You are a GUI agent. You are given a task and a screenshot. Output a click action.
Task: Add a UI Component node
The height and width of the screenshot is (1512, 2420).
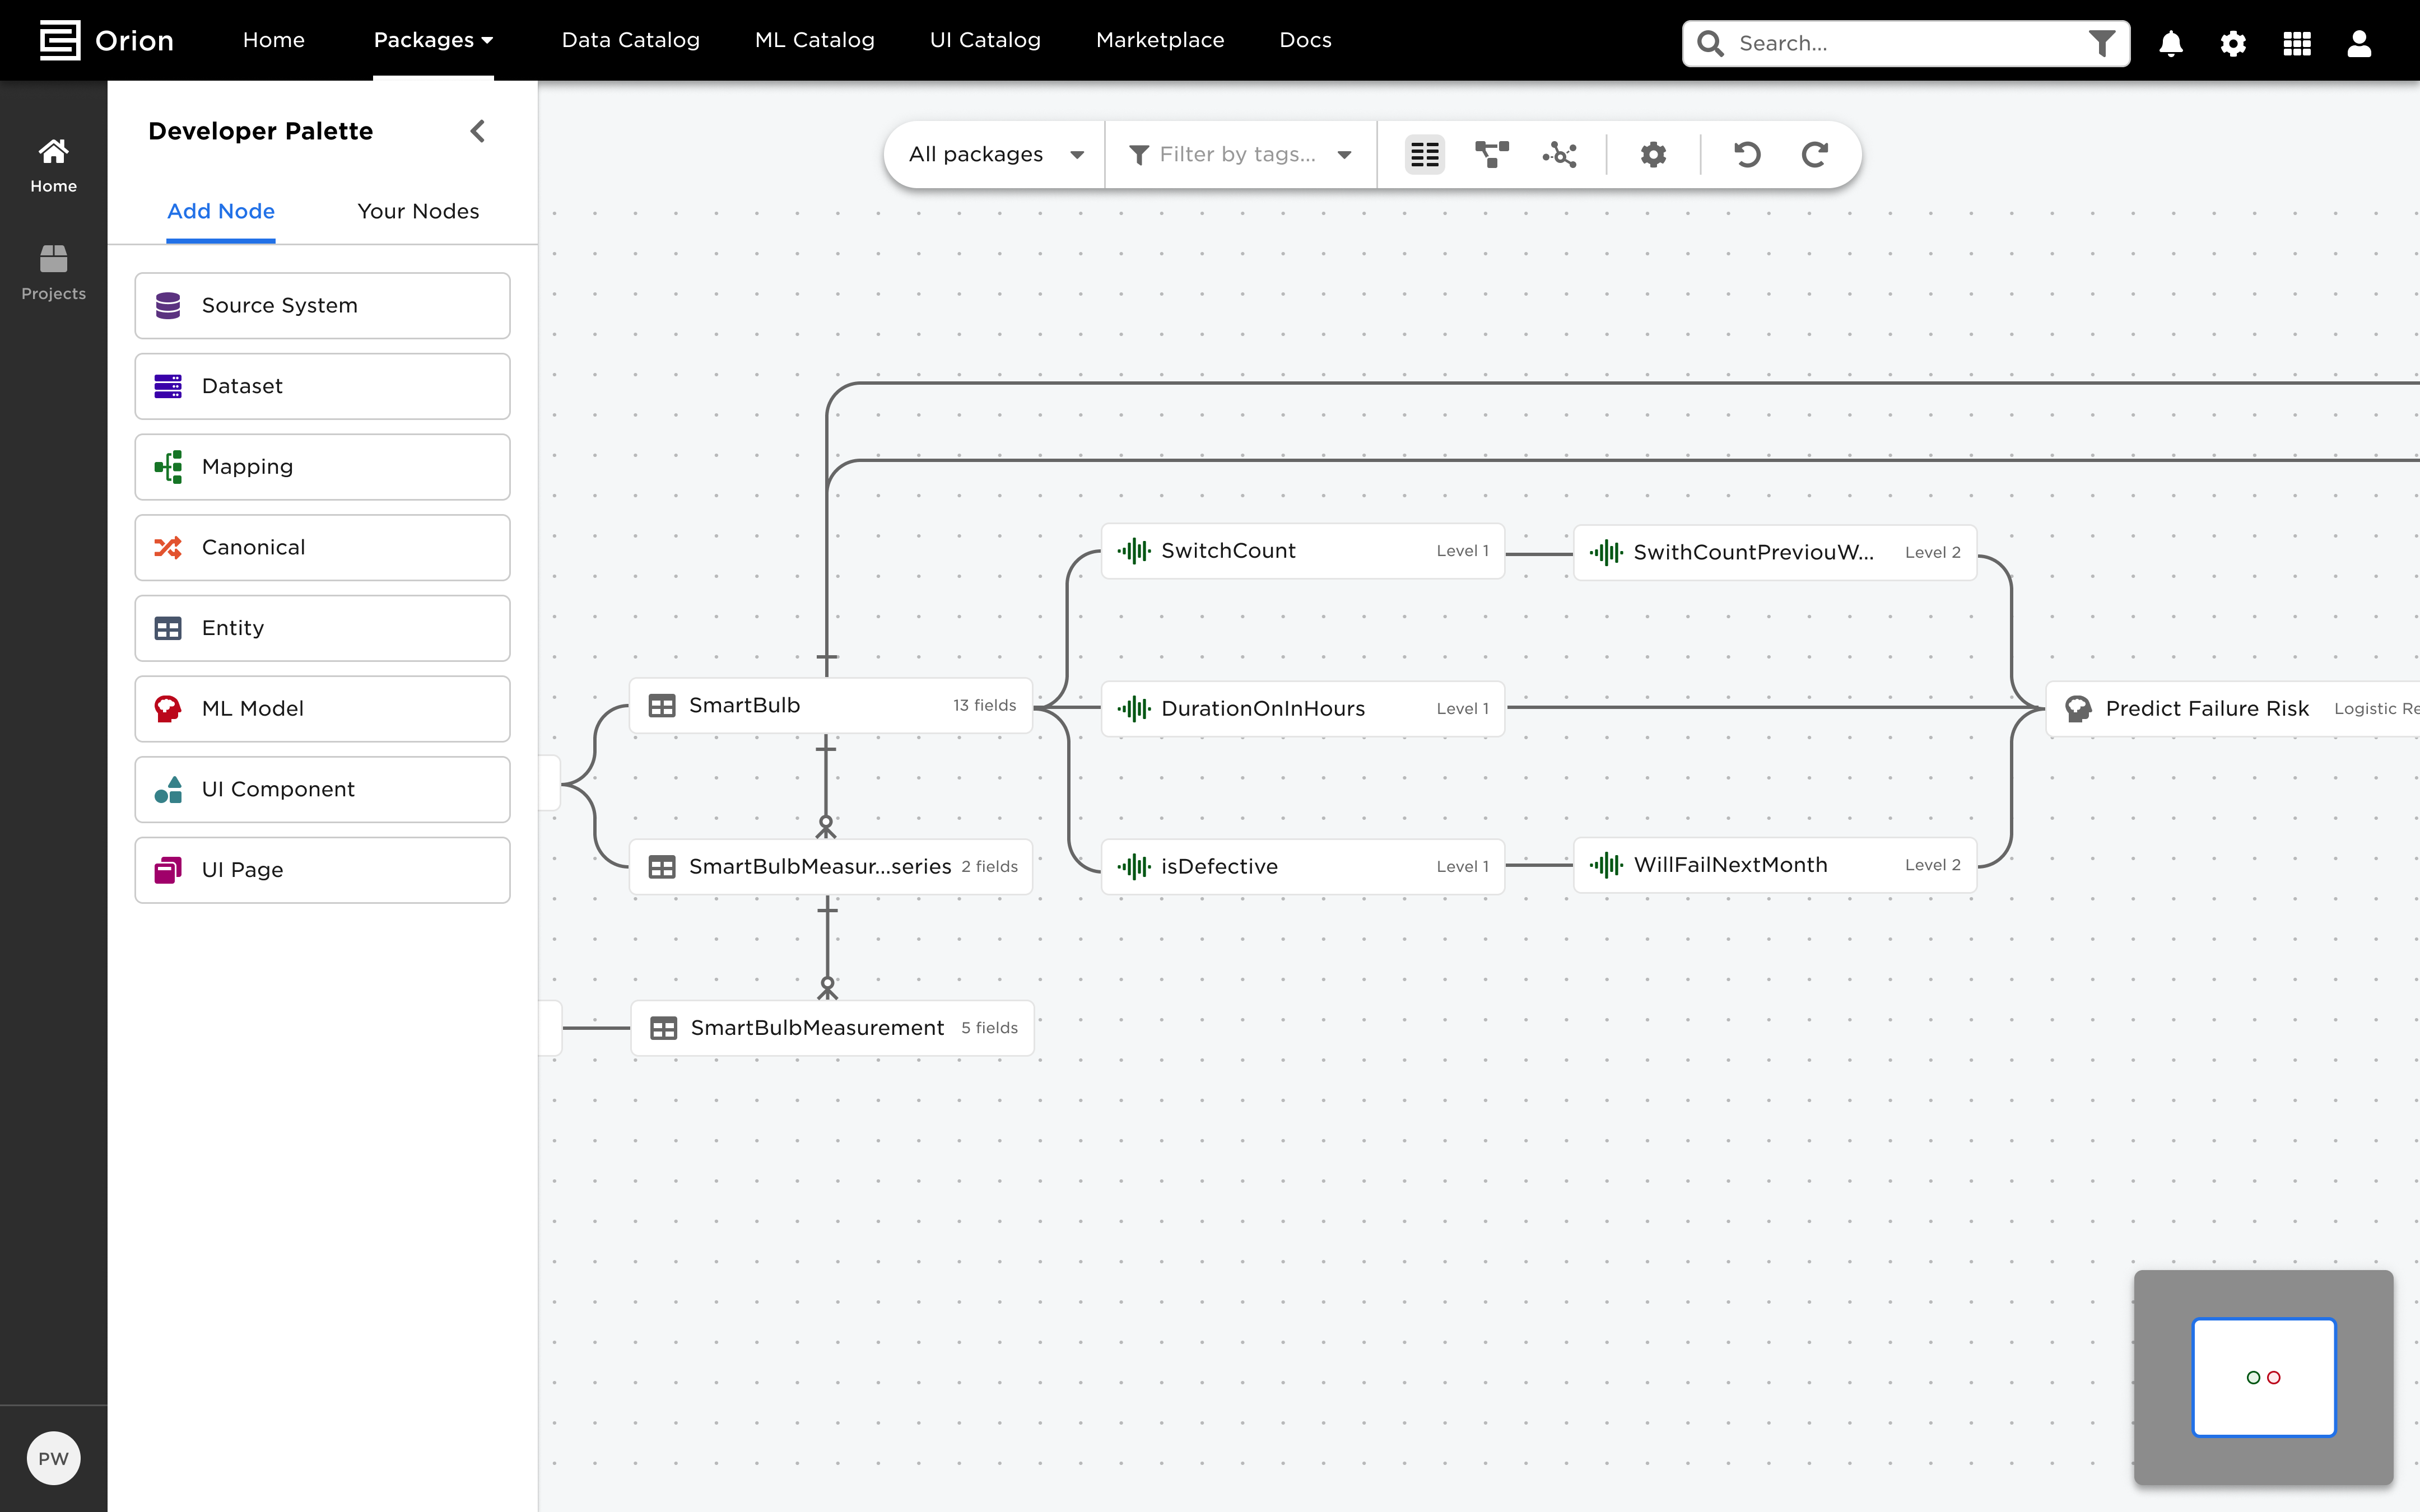pos(322,789)
